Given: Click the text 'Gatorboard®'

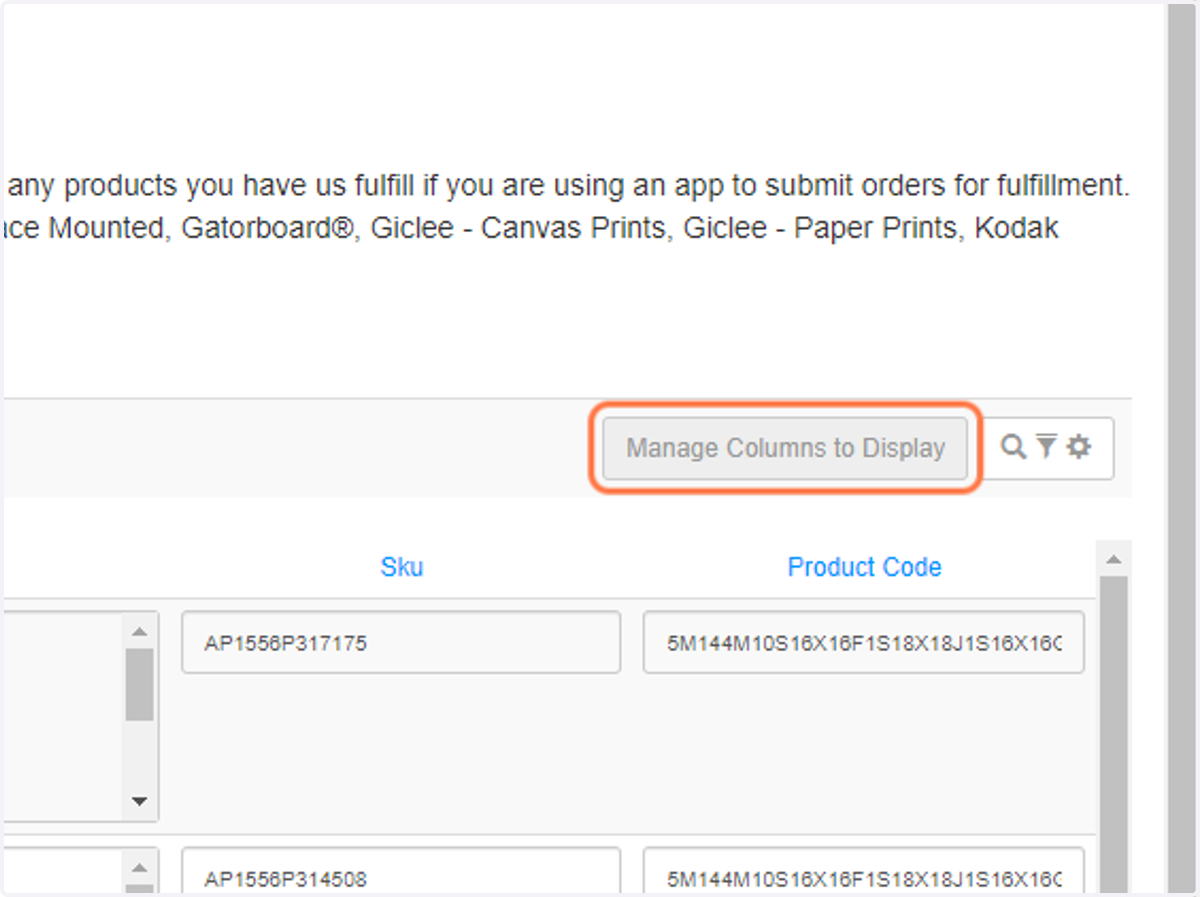Looking at the screenshot, I should 268,229.
